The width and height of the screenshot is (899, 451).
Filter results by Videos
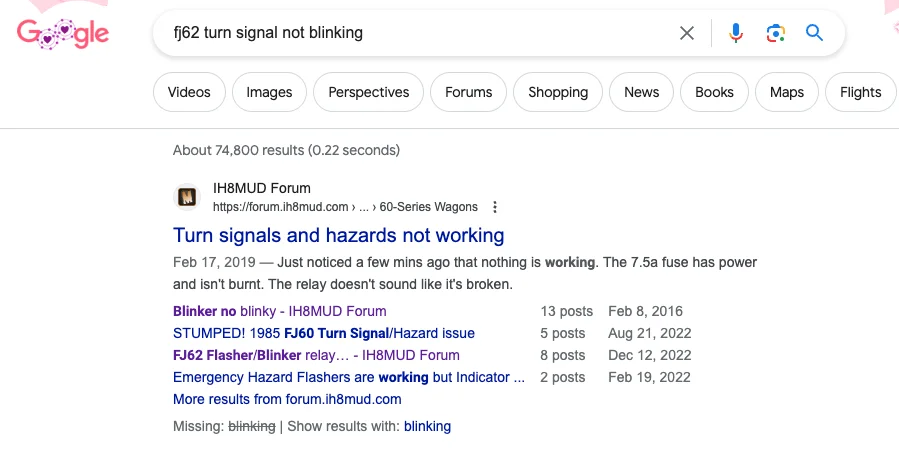(x=189, y=92)
